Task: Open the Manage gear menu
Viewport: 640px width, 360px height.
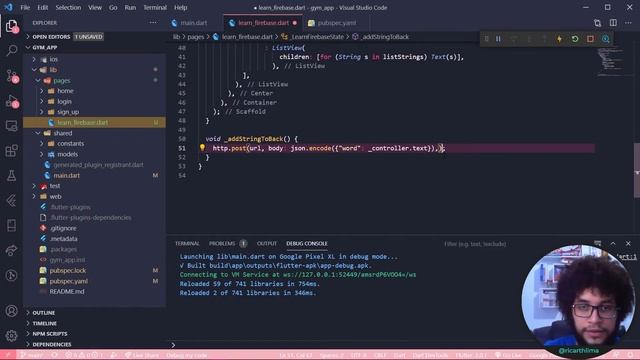Action: [x=11, y=336]
